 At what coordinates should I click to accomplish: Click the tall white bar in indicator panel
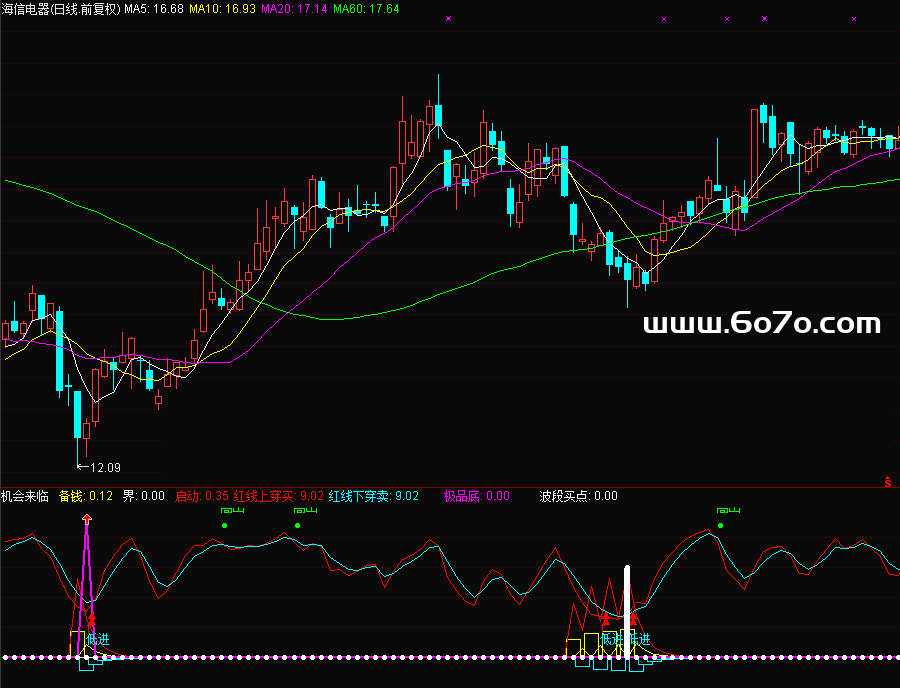(x=627, y=610)
